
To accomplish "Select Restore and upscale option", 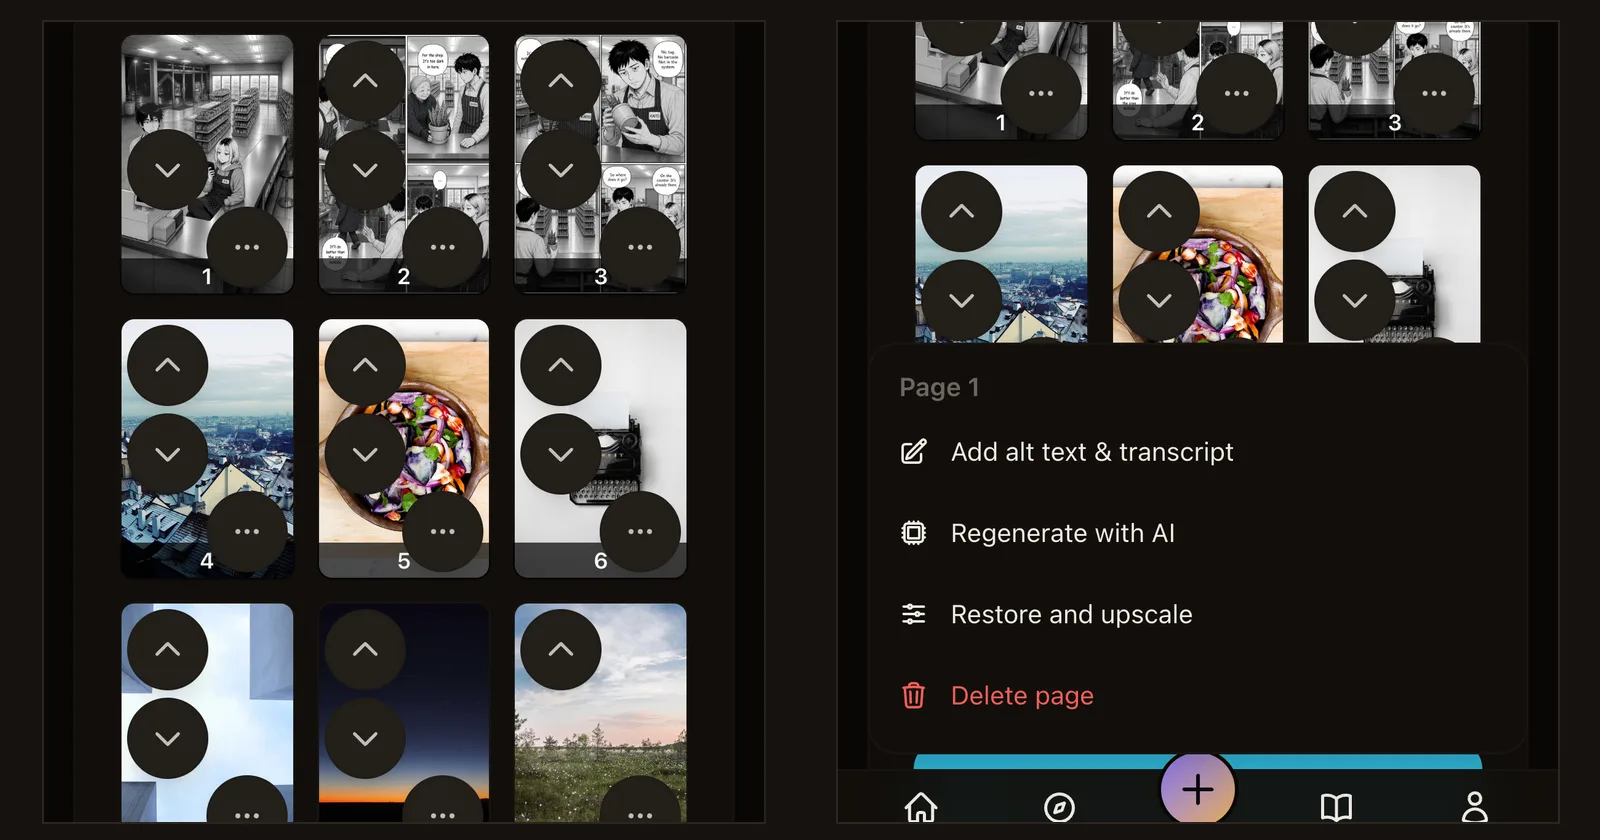I will [1198, 614].
